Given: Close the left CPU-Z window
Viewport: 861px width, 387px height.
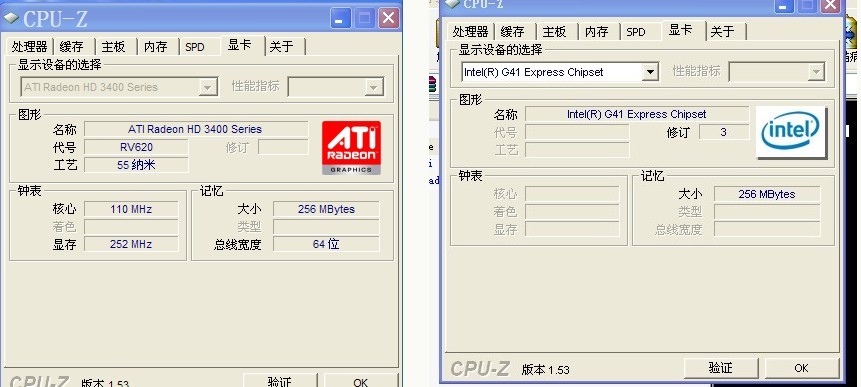Looking at the screenshot, I should (x=389, y=19).
